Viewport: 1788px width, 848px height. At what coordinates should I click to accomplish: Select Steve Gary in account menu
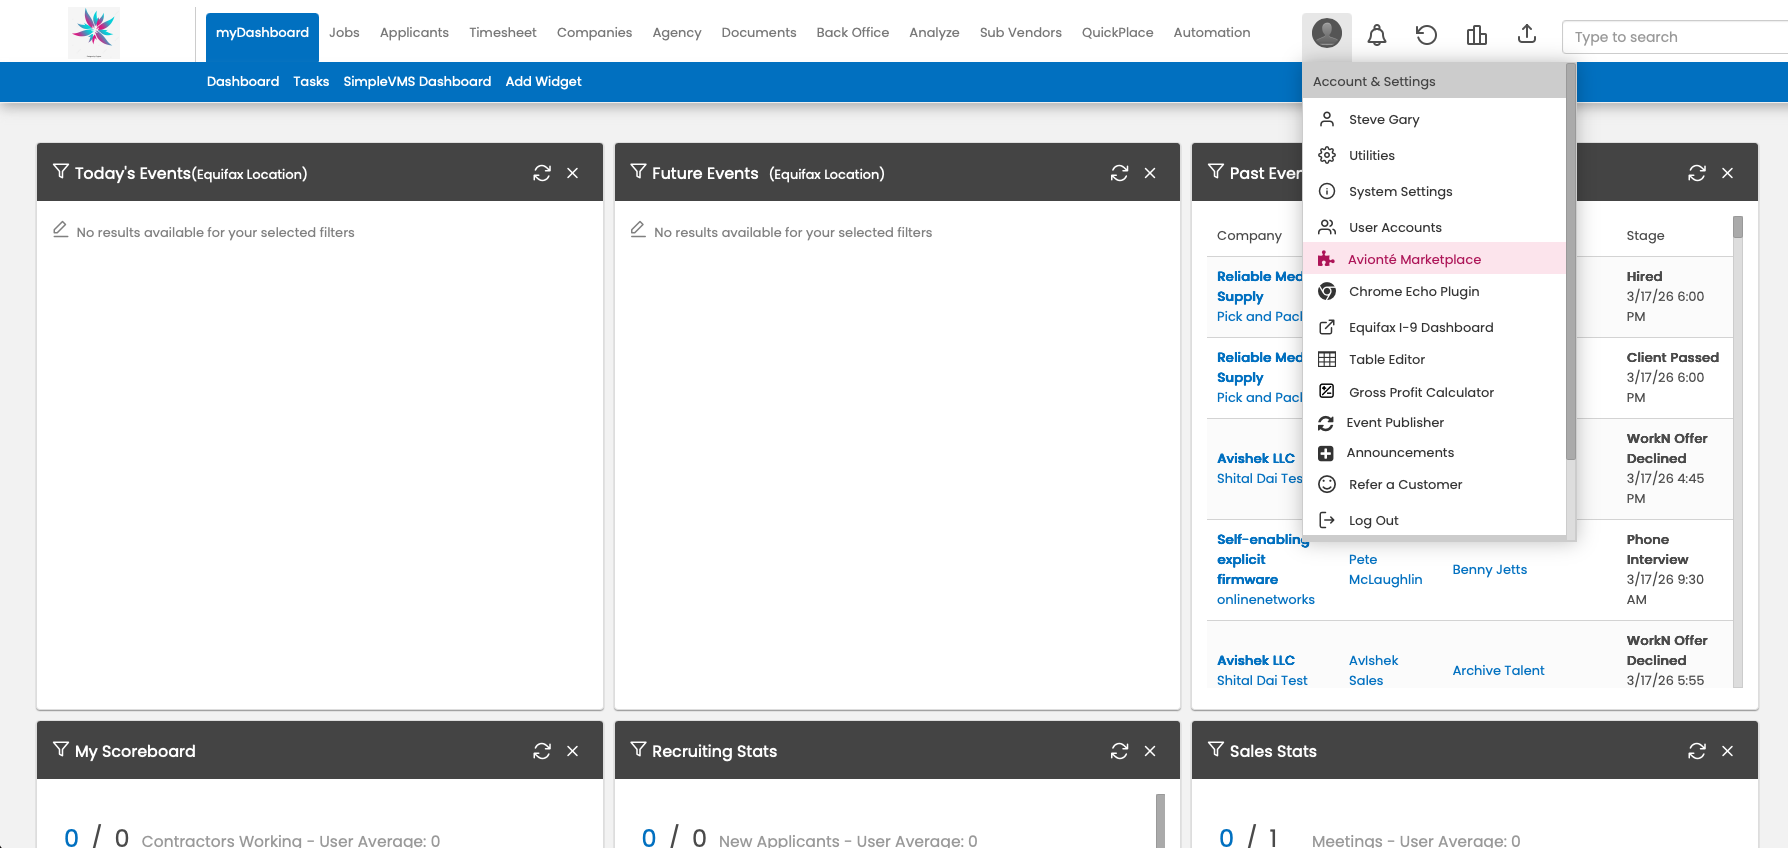1434,119
